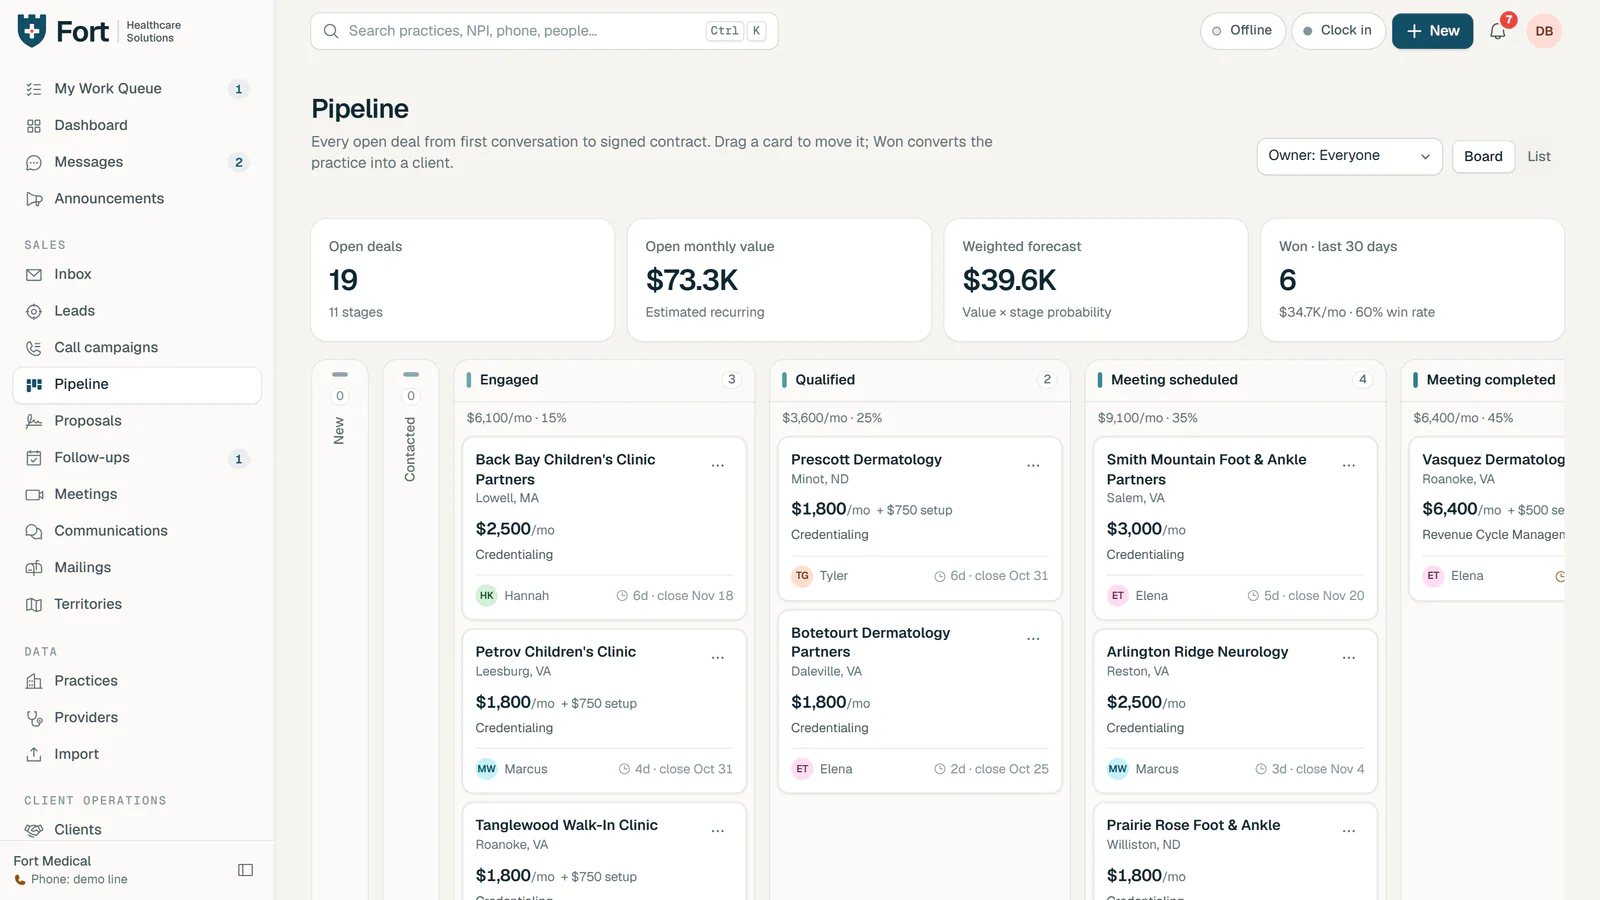The width and height of the screenshot is (1600, 900).
Task: Open Prairie Rose Foot & Ankle card menu
Action: 1349,831
